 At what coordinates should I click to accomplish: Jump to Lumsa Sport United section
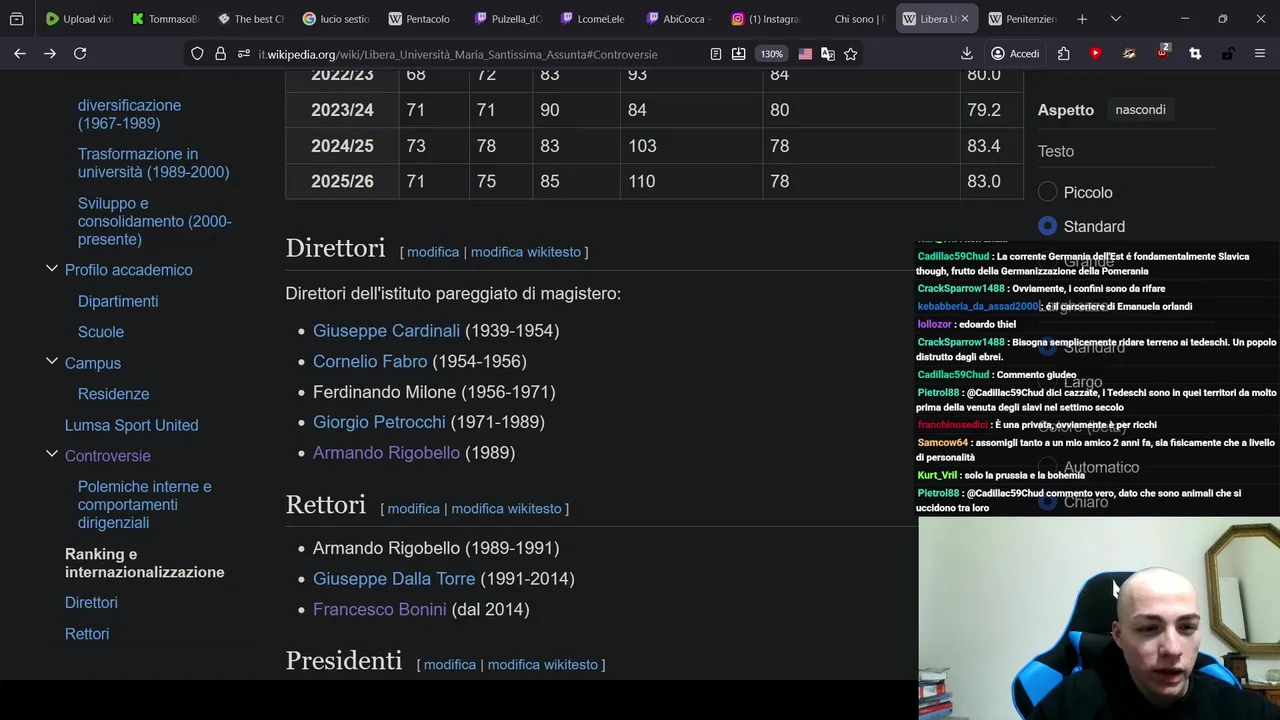tap(131, 425)
